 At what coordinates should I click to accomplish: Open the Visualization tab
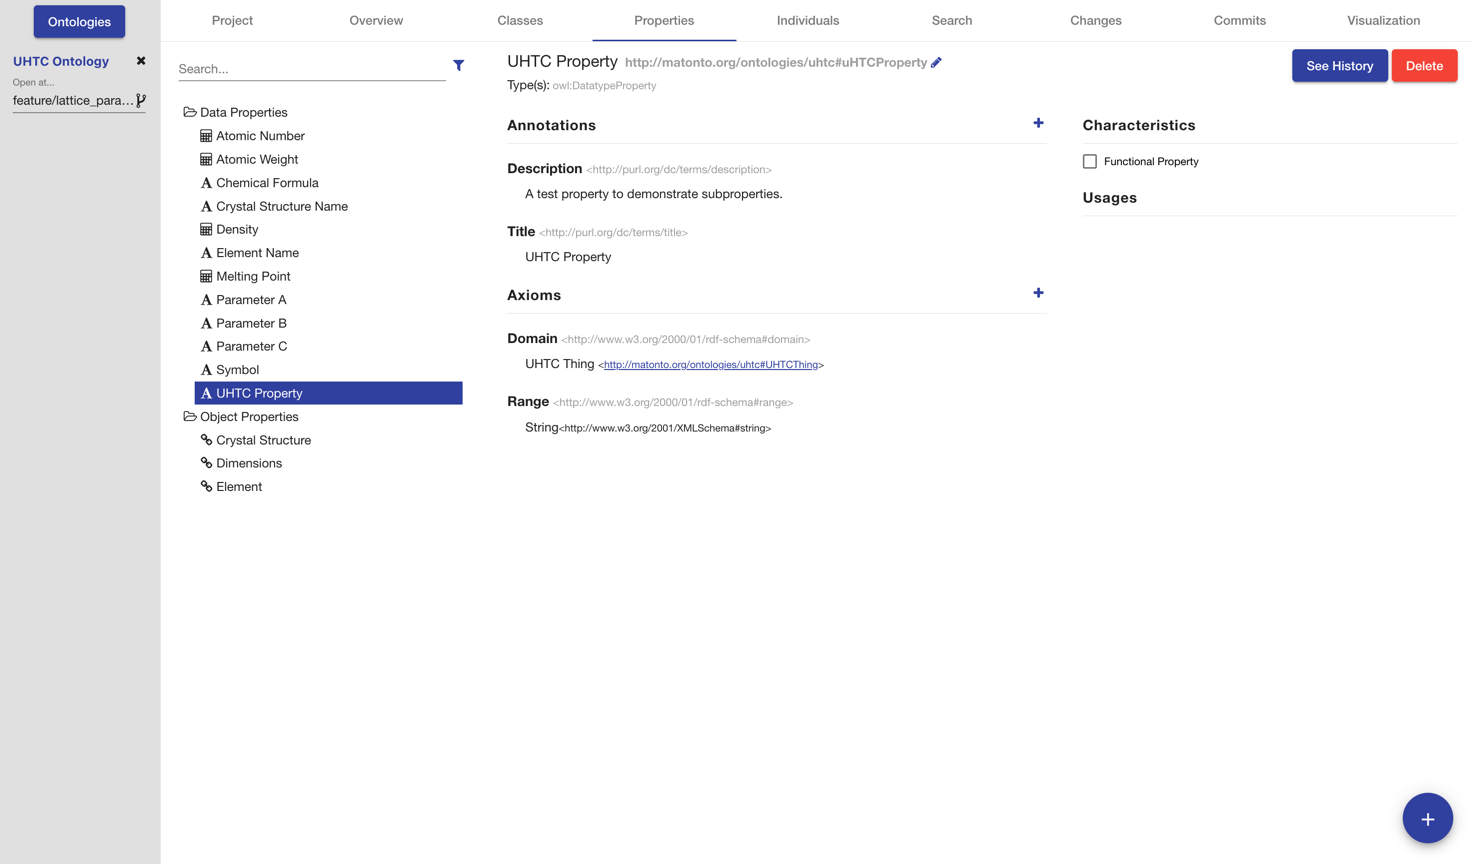click(1383, 20)
